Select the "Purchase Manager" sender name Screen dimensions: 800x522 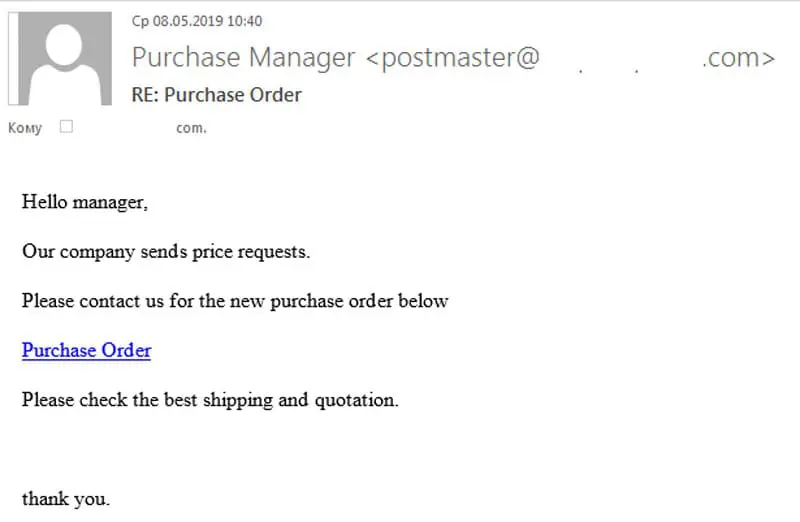[243, 57]
